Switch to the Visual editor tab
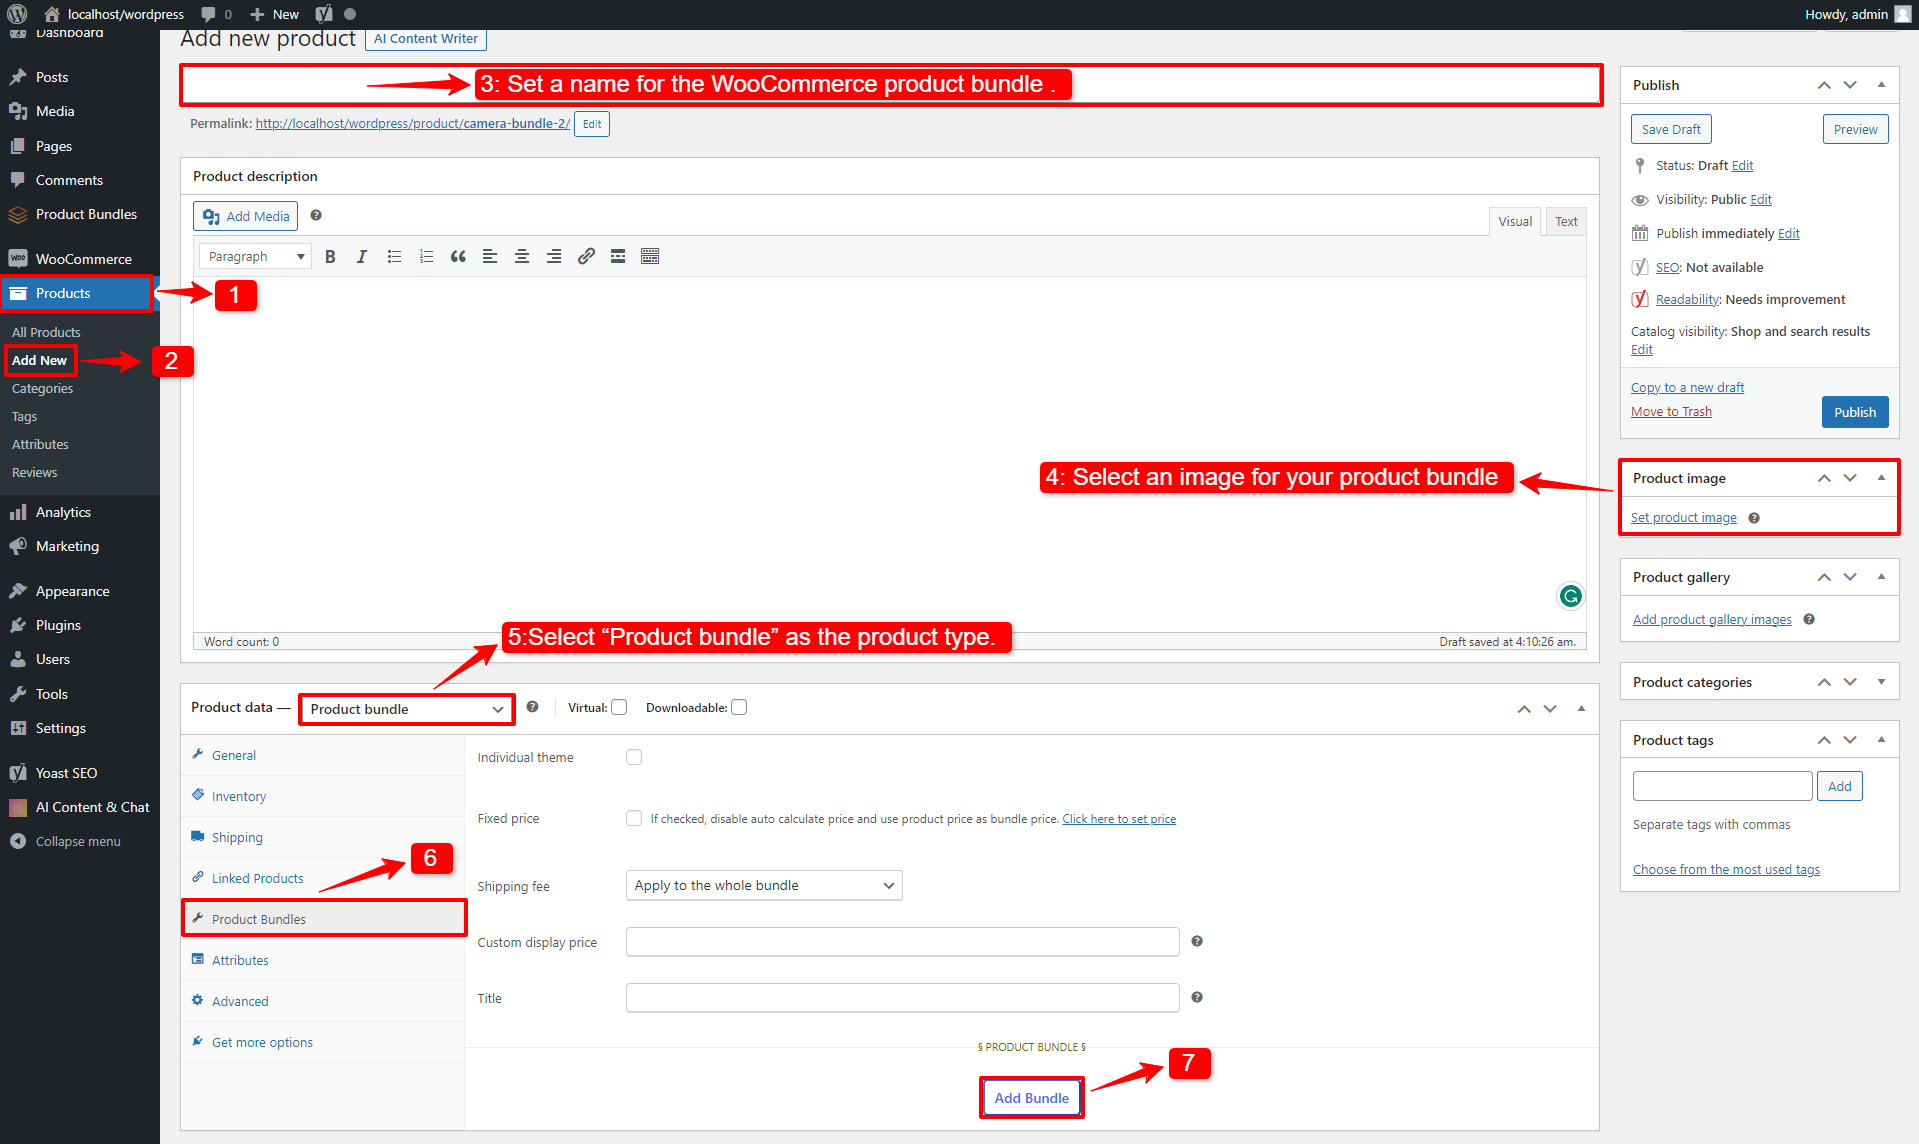This screenshot has height=1144, width=1919. pos(1514,222)
